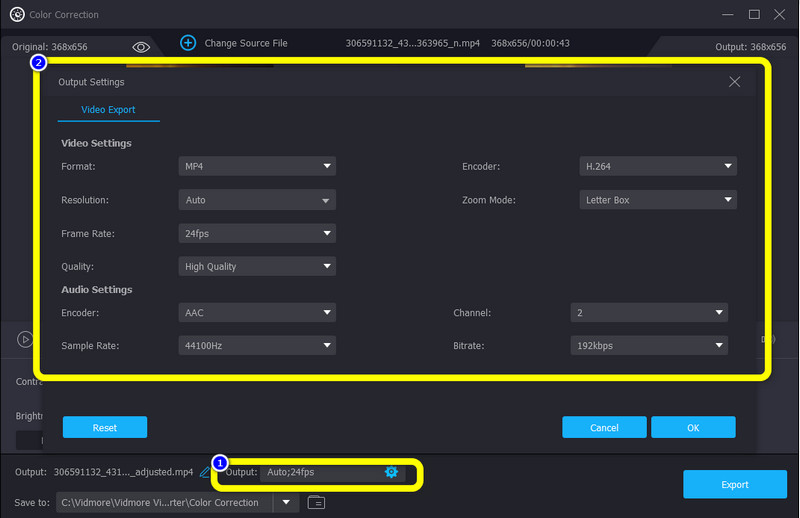800x518 pixels.
Task: Click the Color Correction app logo icon
Action: click(x=16, y=15)
